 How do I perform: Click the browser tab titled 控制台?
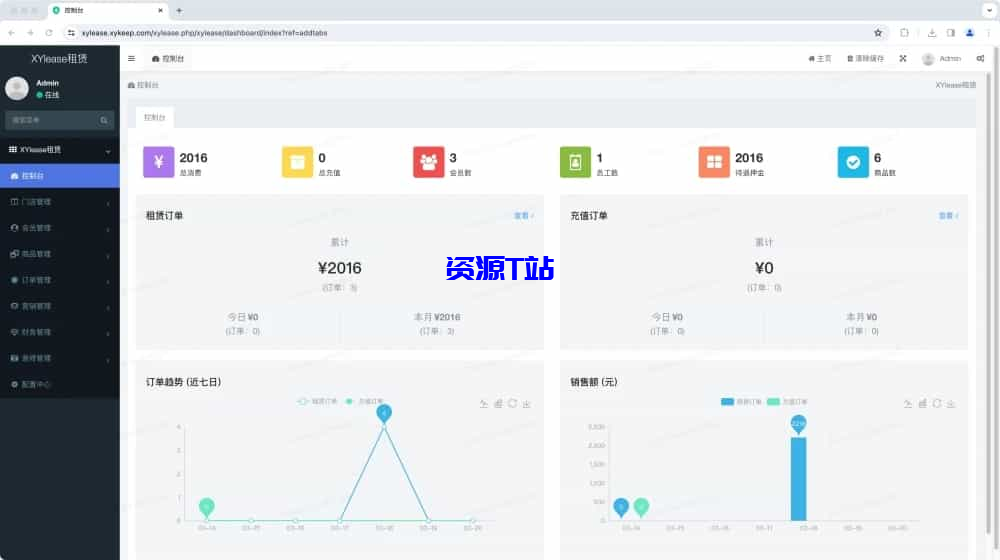pyautogui.click(x=107, y=10)
